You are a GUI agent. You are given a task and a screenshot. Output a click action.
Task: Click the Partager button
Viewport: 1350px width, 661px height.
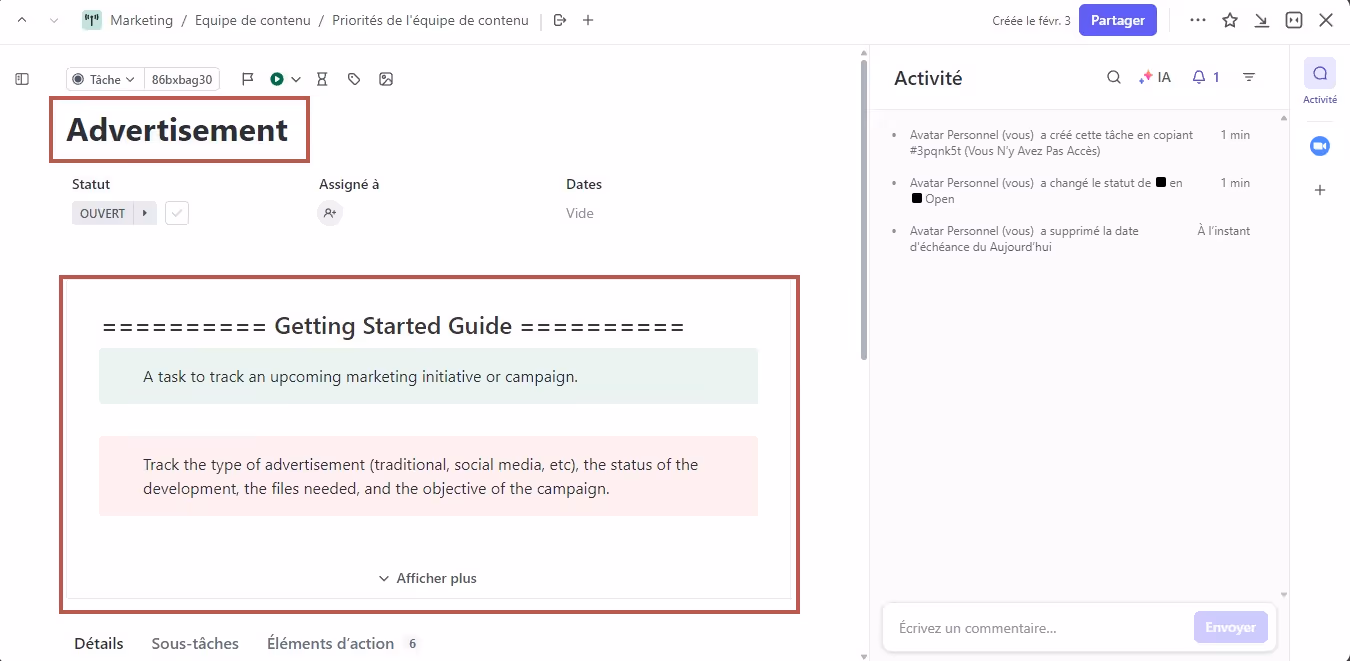[1118, 19]
